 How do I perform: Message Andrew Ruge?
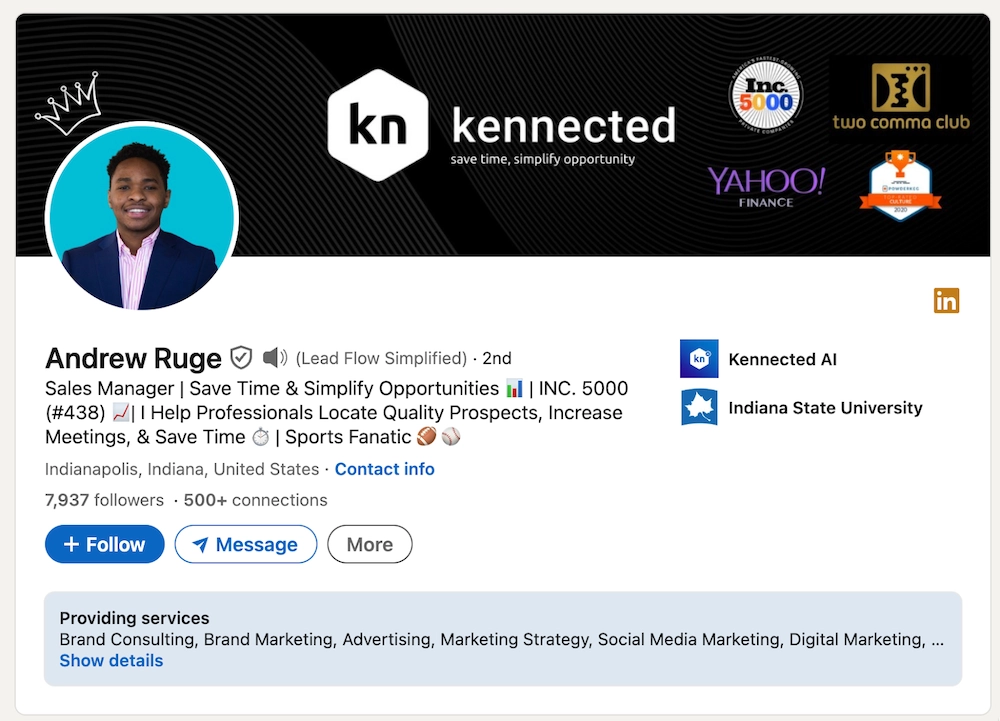click(245, 544)
